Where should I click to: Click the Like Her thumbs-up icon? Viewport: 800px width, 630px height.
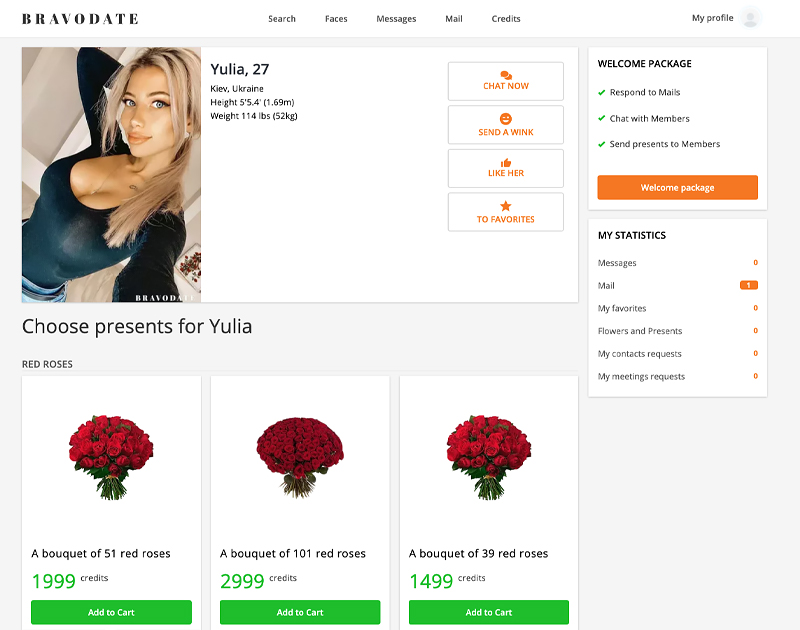(506, 163)
